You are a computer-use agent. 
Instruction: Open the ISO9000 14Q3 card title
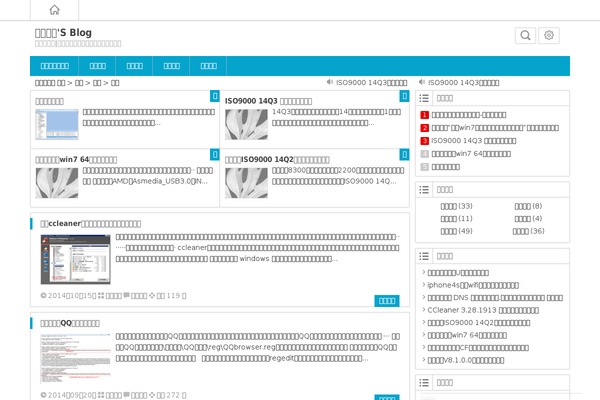tap(268, 101)
